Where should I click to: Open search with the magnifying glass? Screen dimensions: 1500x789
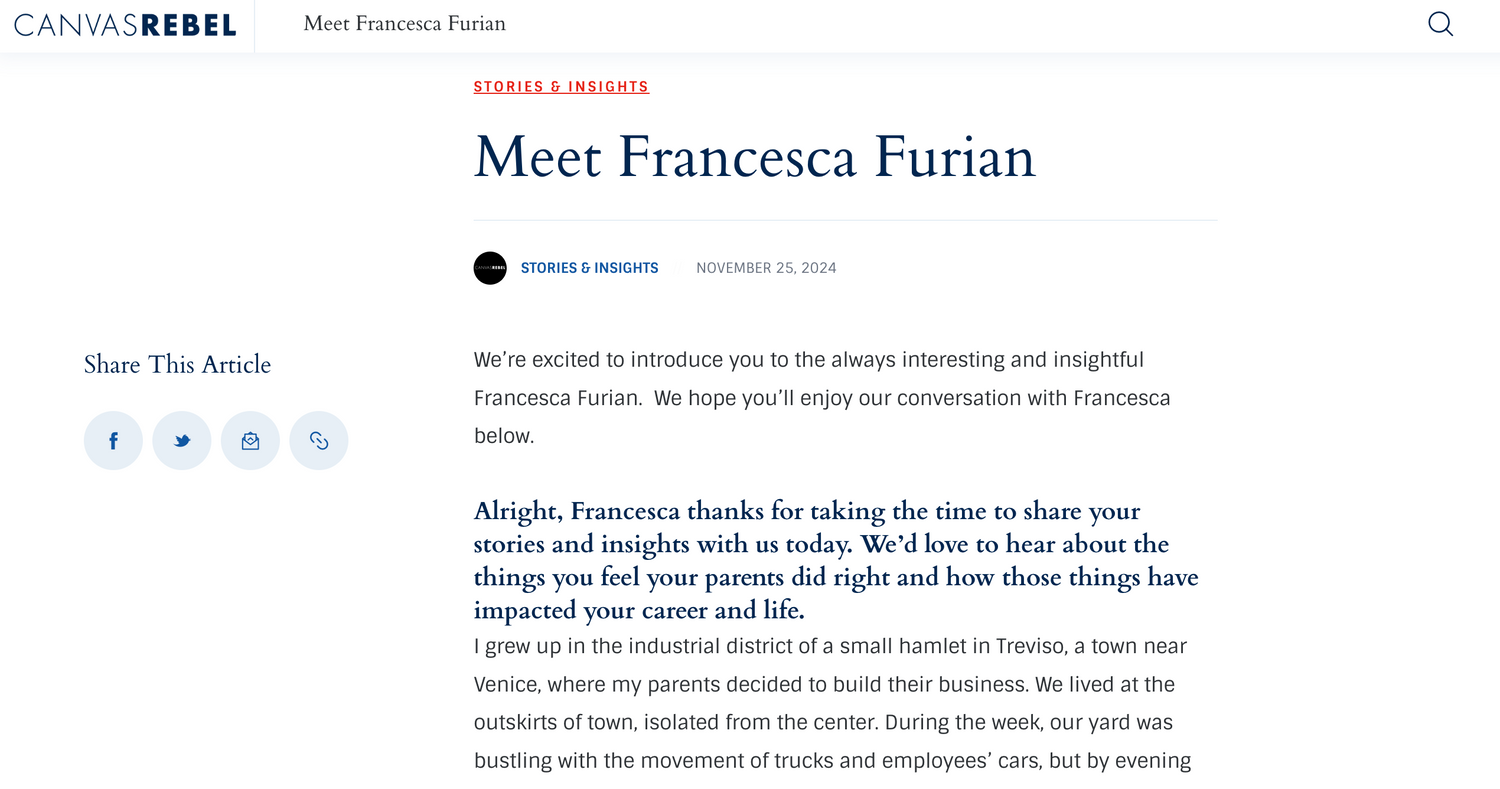point(1440,24)
